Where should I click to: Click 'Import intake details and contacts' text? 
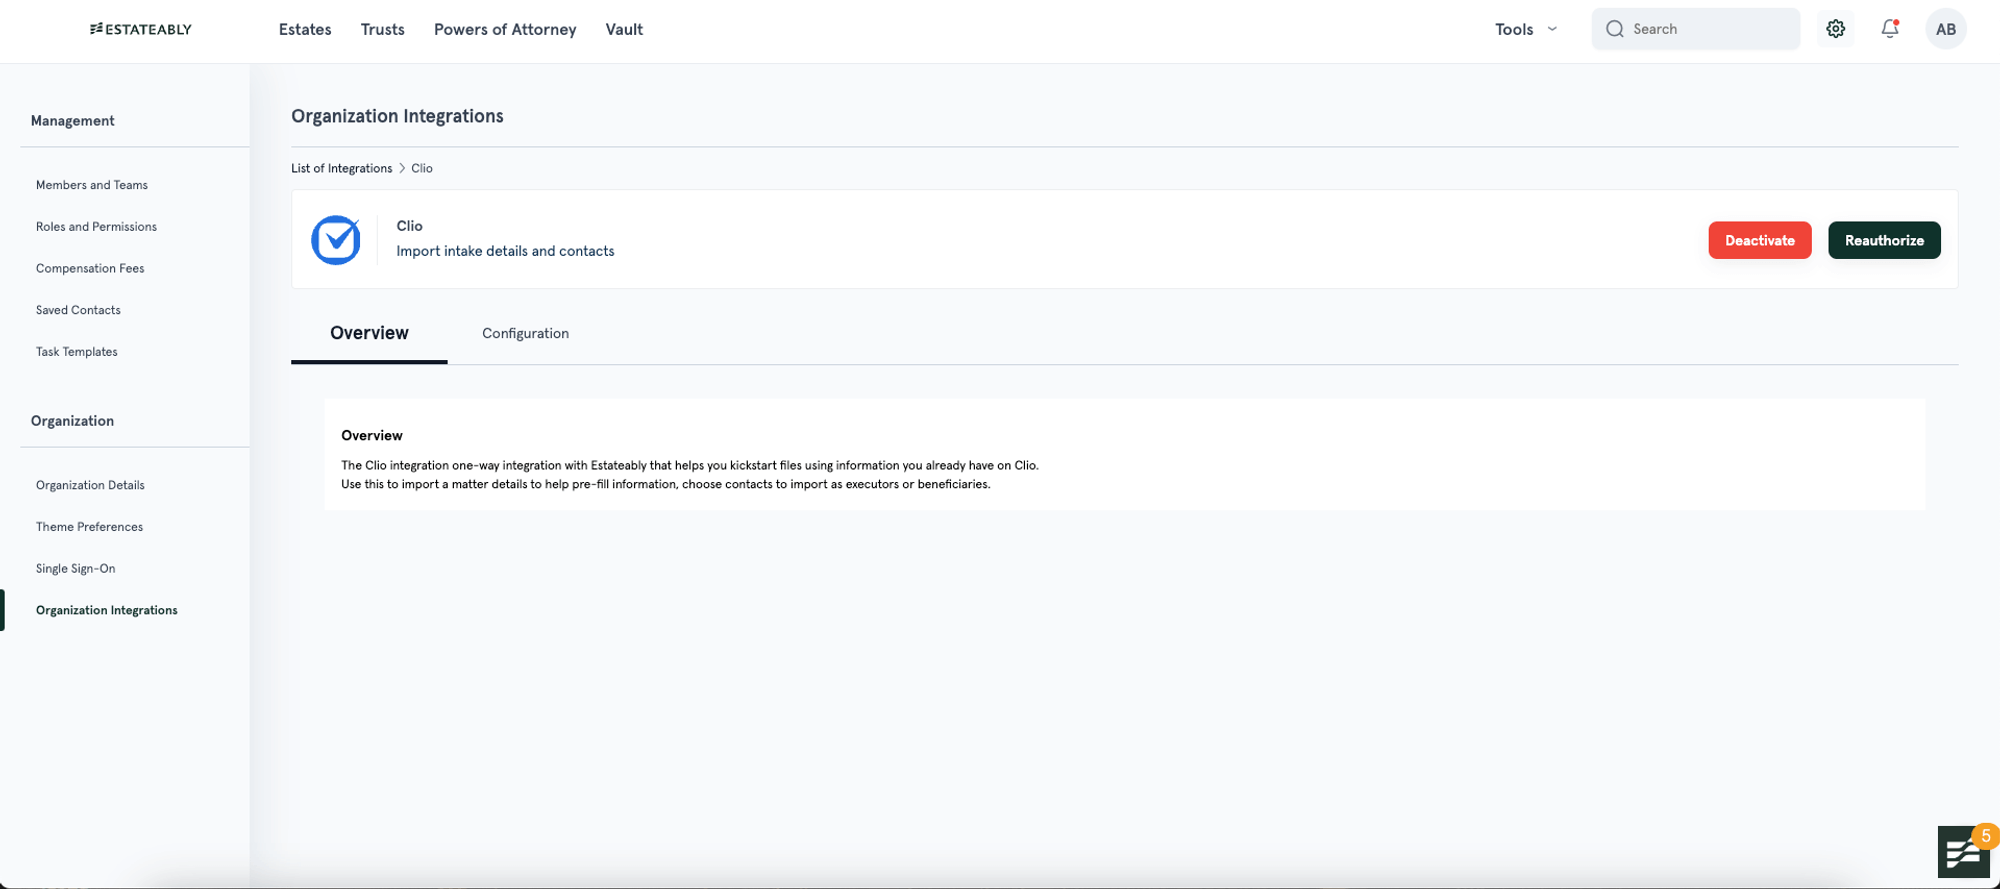coord(505,251)
